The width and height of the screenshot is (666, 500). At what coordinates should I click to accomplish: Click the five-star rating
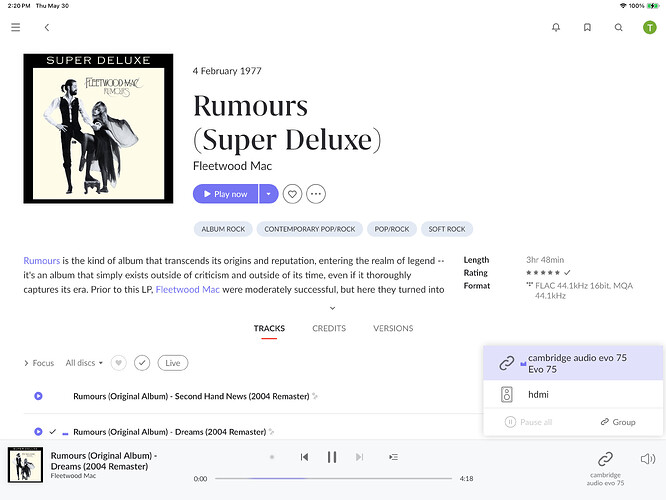pyautogui.click(x=543, y=273)
